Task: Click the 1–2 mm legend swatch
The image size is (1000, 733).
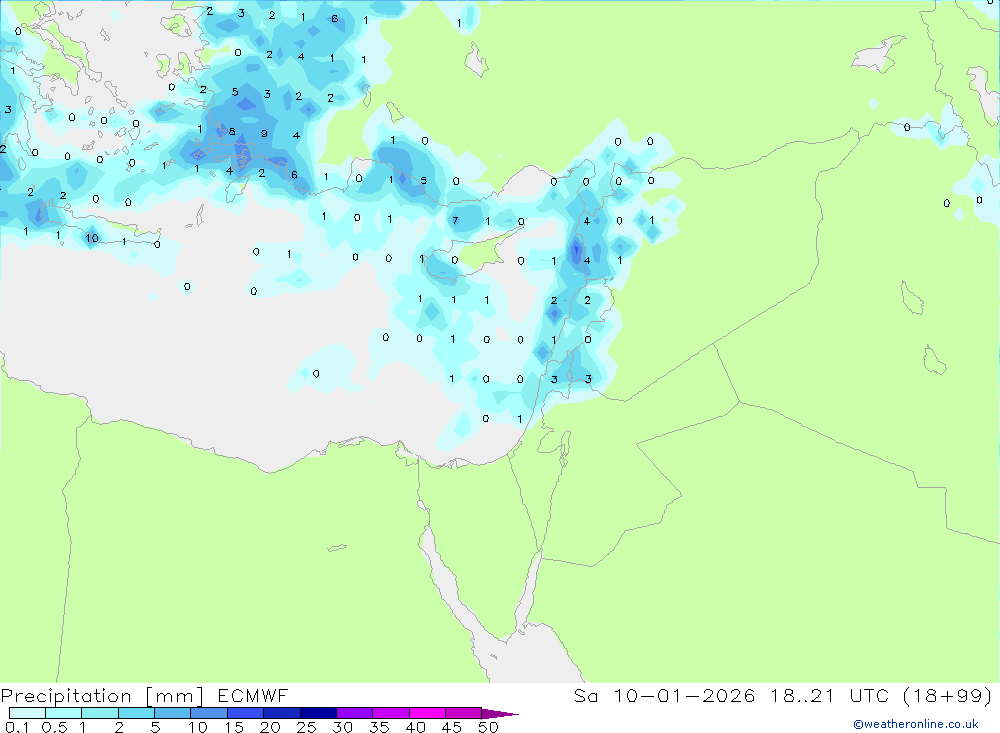Action: [x=100, y=713]
